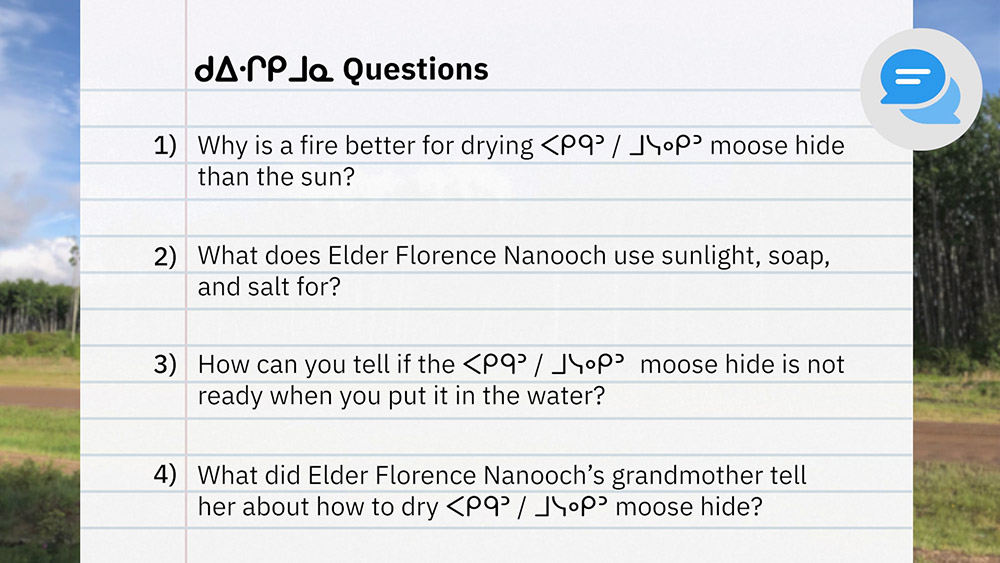Screen dimensions: 1000x563
Task: Click question number 1) marker
Action: tap(165, 145)
